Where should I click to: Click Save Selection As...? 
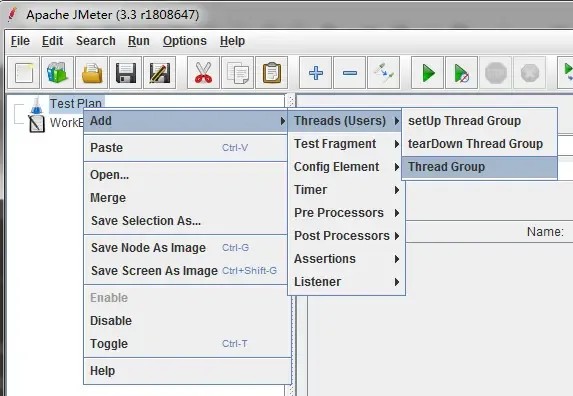186,221
